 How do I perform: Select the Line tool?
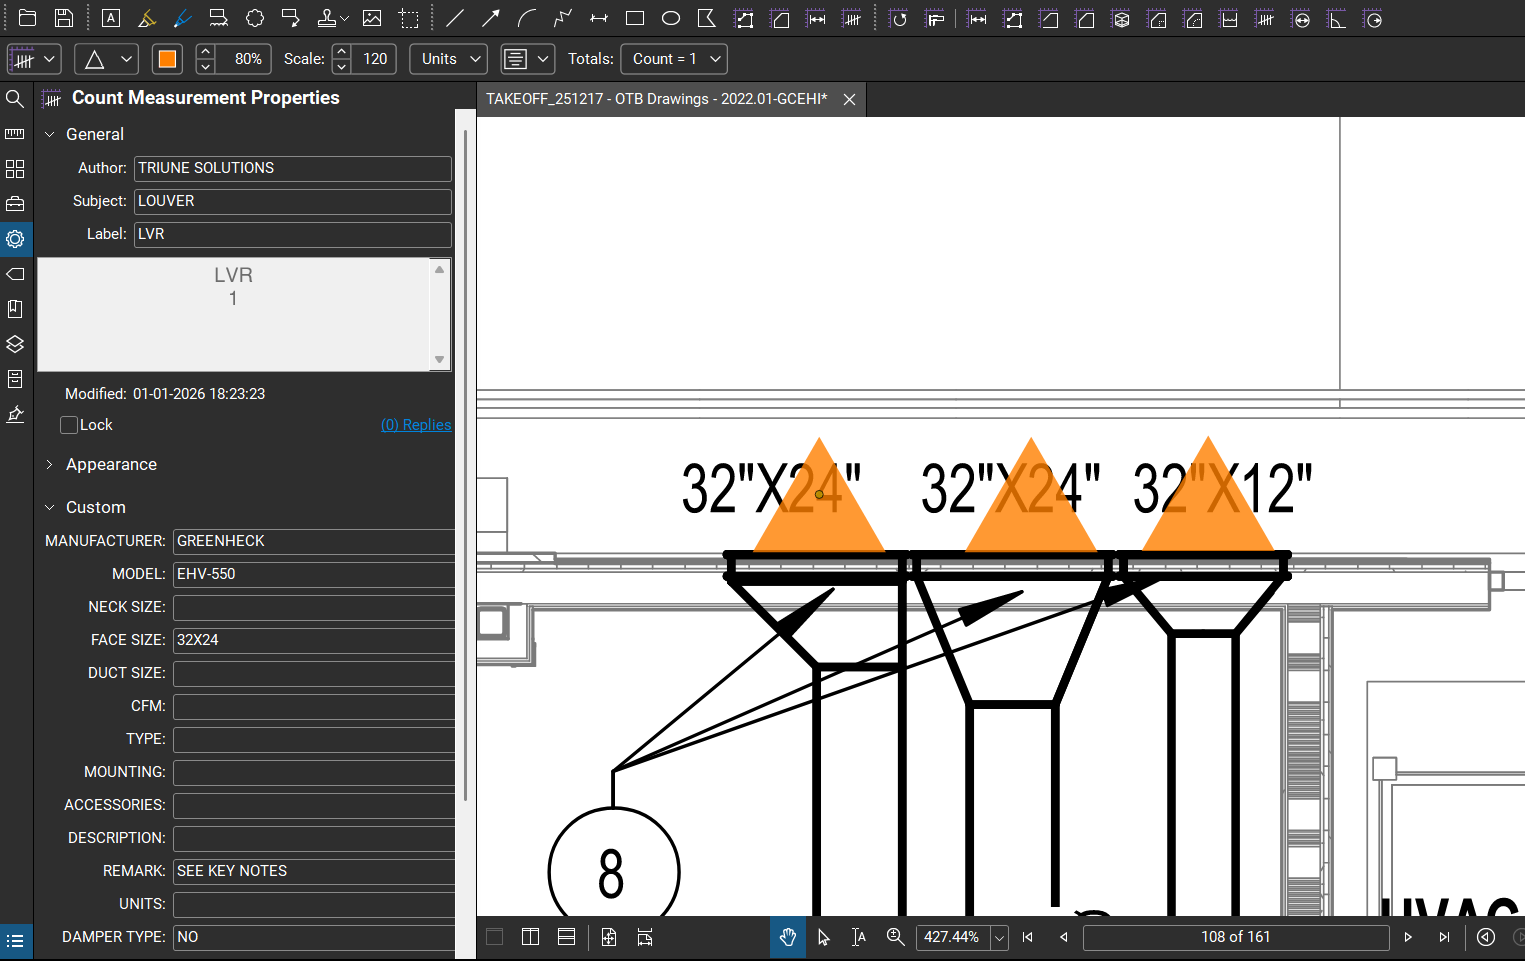tap(455, 18)
